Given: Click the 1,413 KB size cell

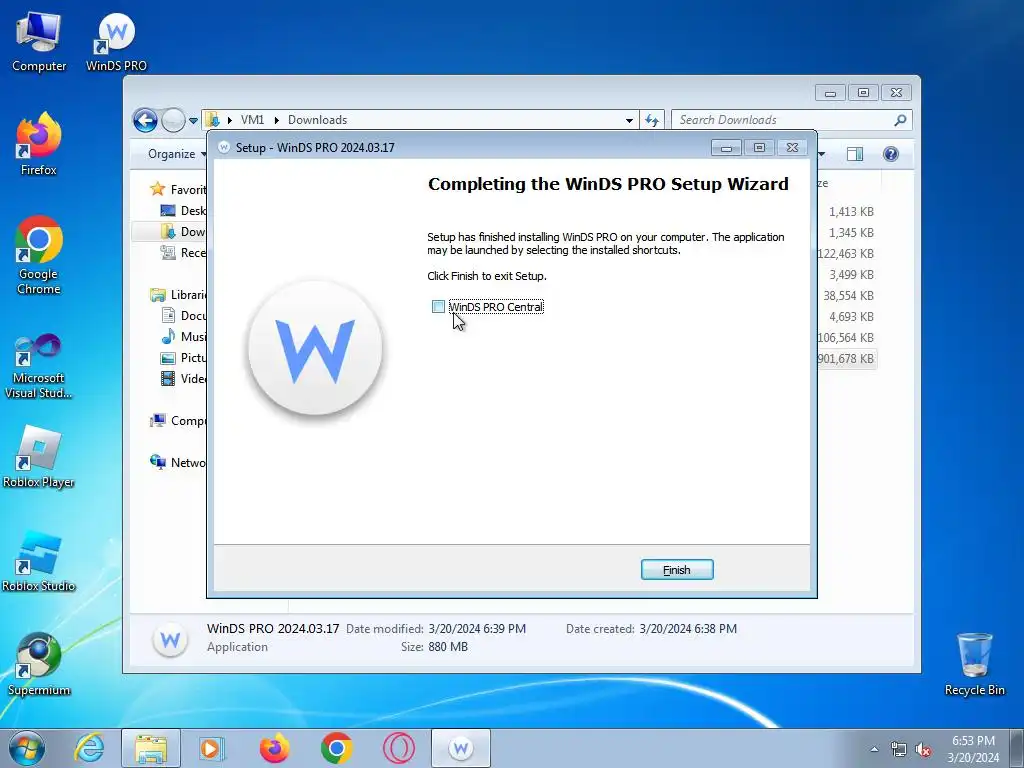Looking at the screenshot, I should [851, 212].
